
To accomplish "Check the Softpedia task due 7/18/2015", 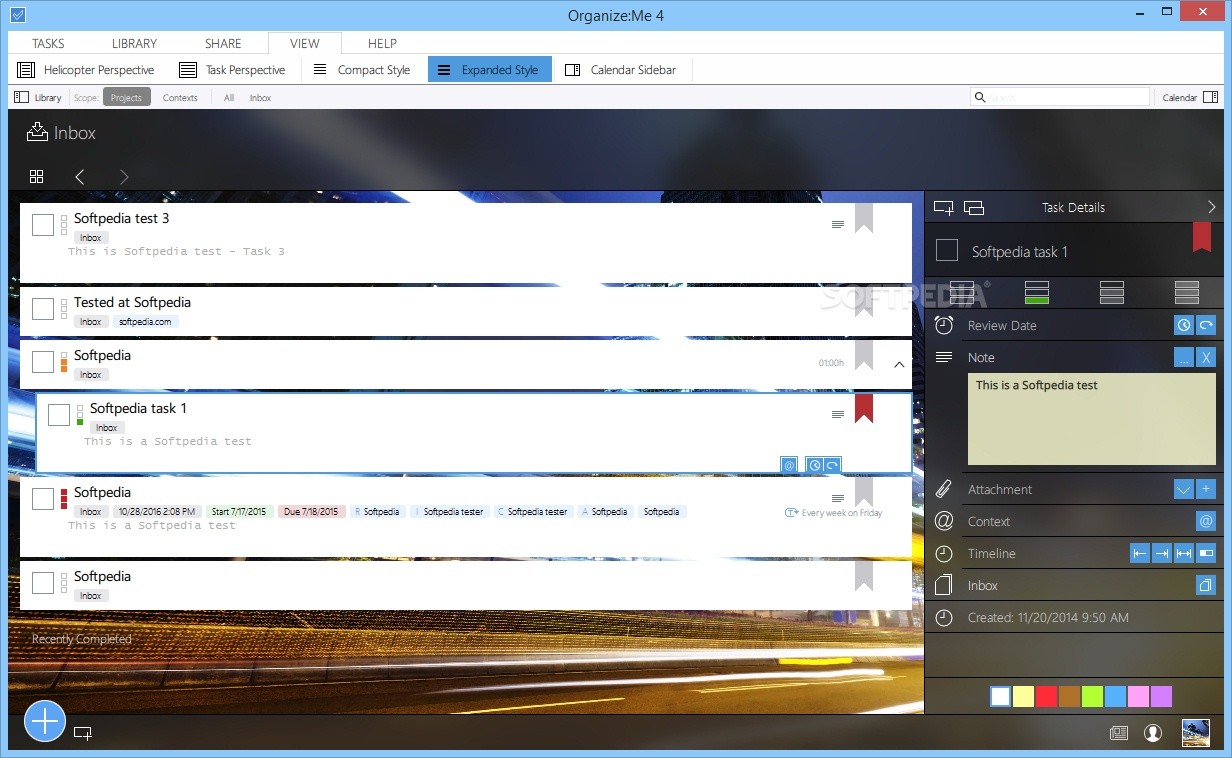I will (x=42, y=498).
